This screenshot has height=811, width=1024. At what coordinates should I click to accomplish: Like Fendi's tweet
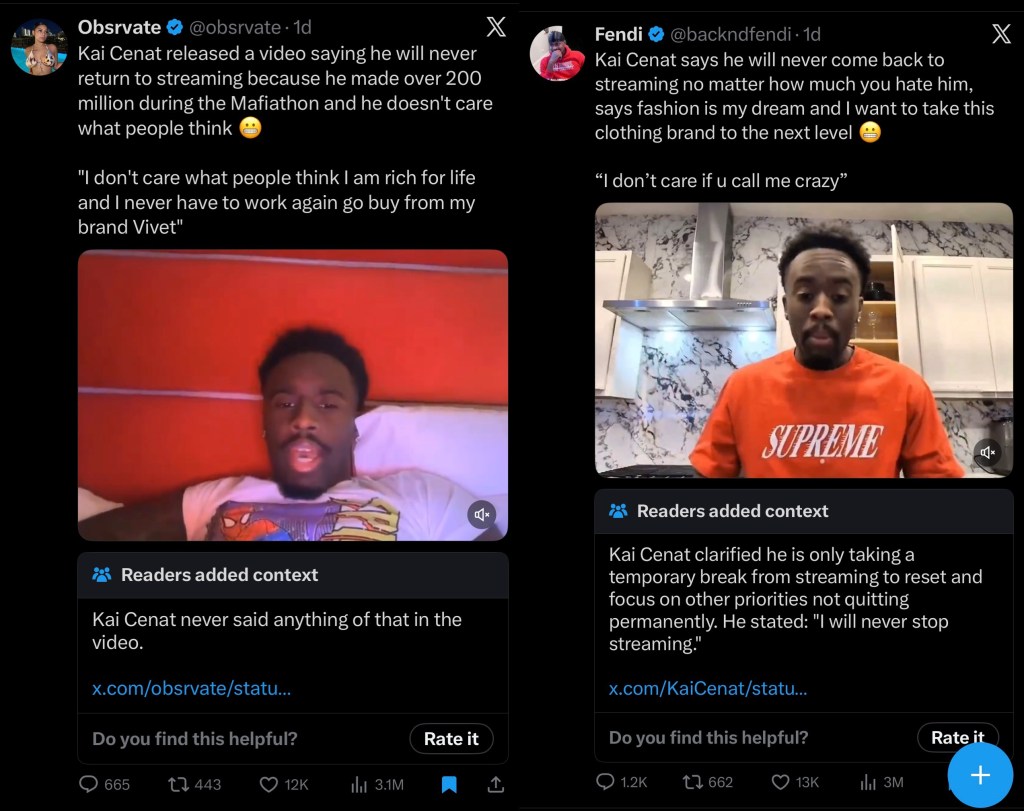(781, 781)
